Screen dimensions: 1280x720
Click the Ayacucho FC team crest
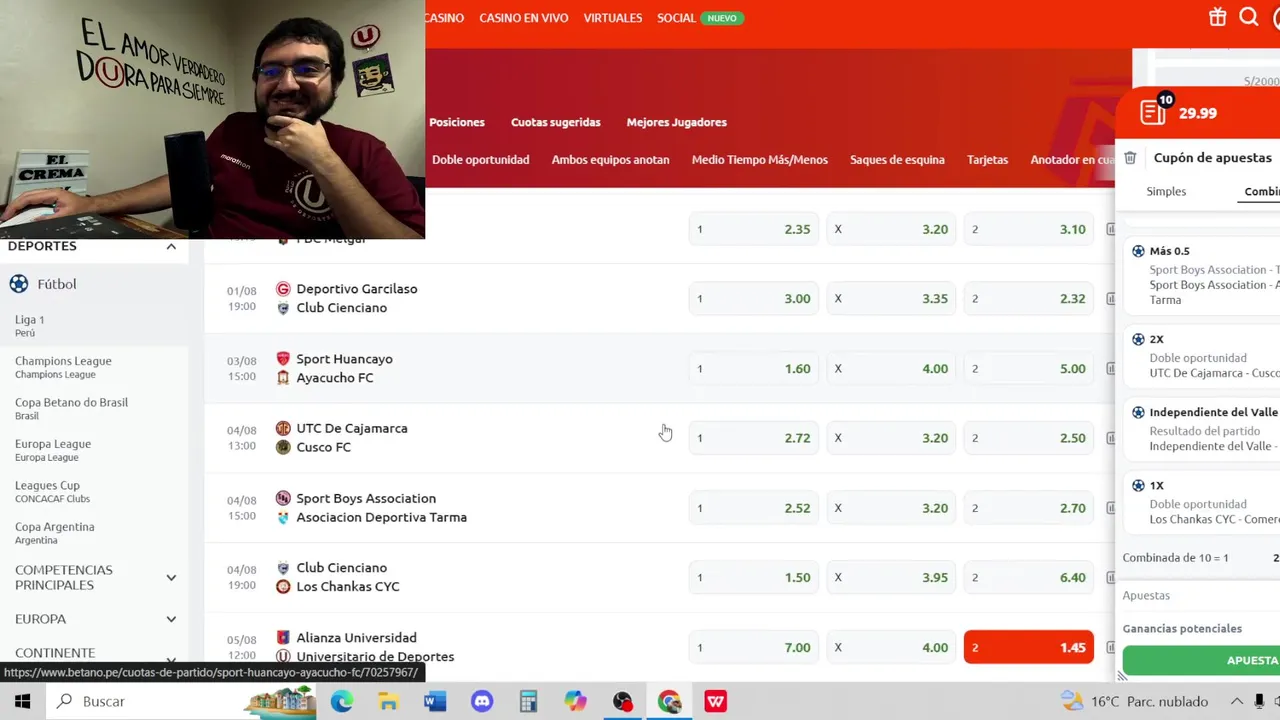tap(283, 378)
